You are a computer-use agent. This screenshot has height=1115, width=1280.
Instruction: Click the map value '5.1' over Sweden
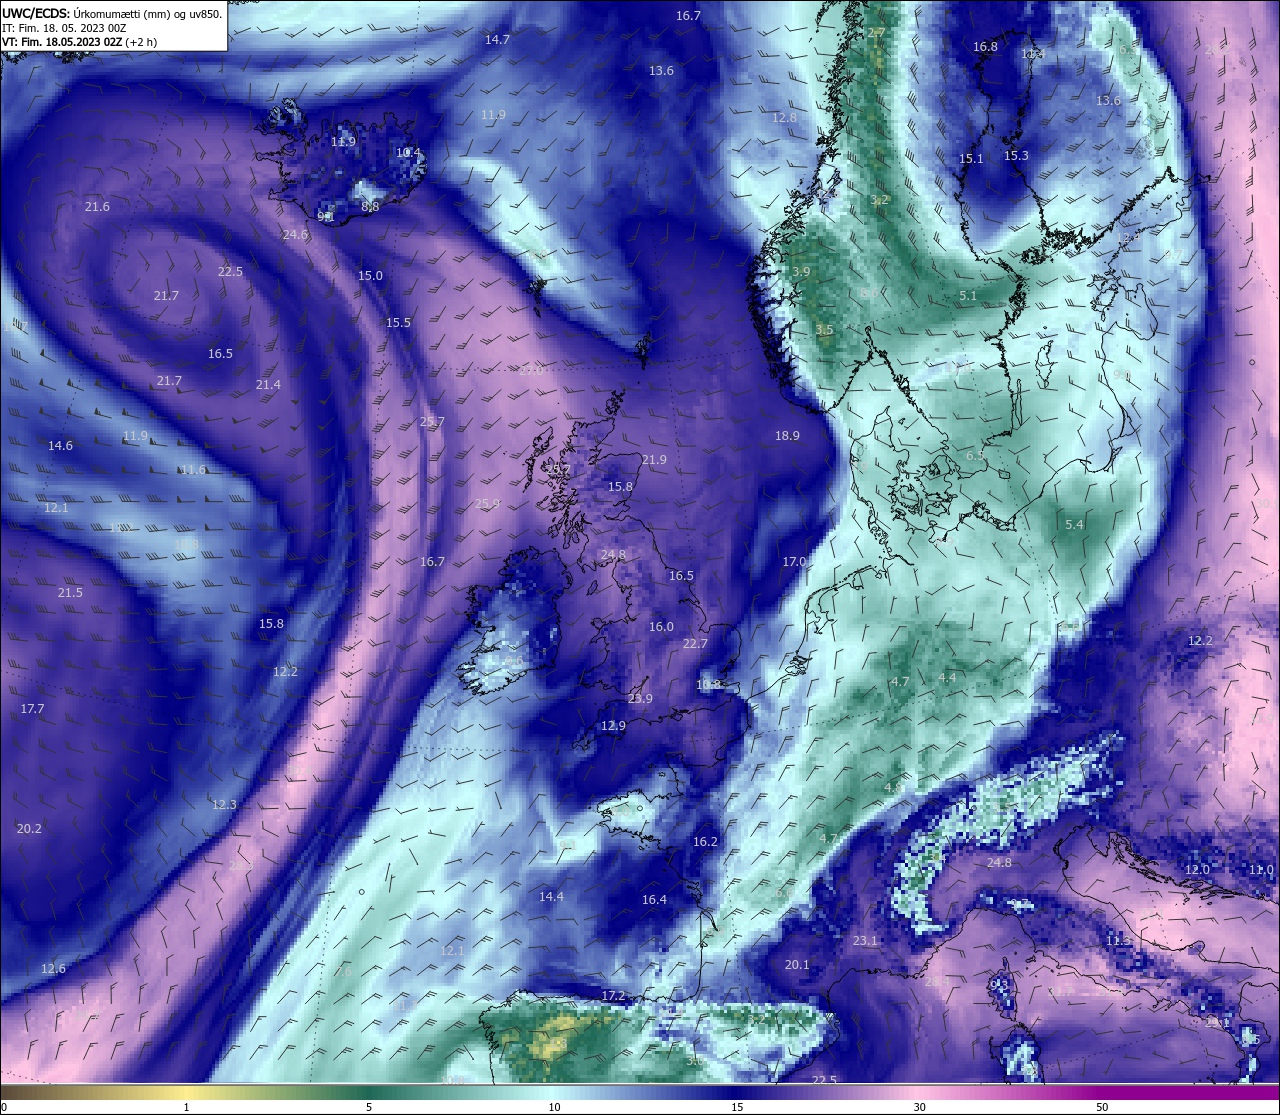[967, 296]
